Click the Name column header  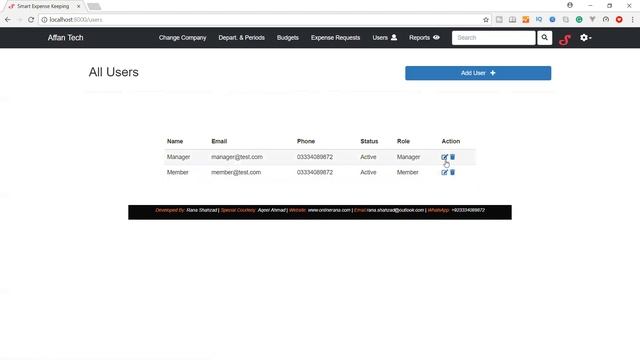(x=175, y=141)
